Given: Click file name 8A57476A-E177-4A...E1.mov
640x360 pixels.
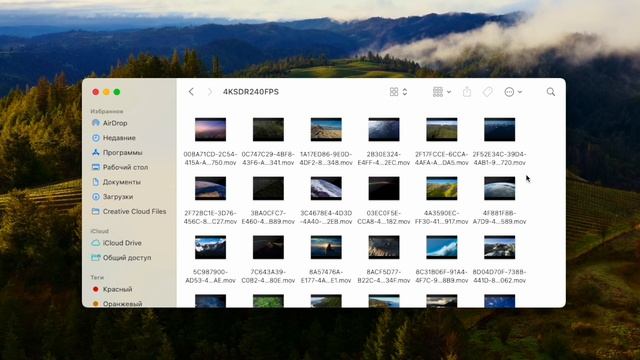Looking at the screenshot, I should (326, 276).
